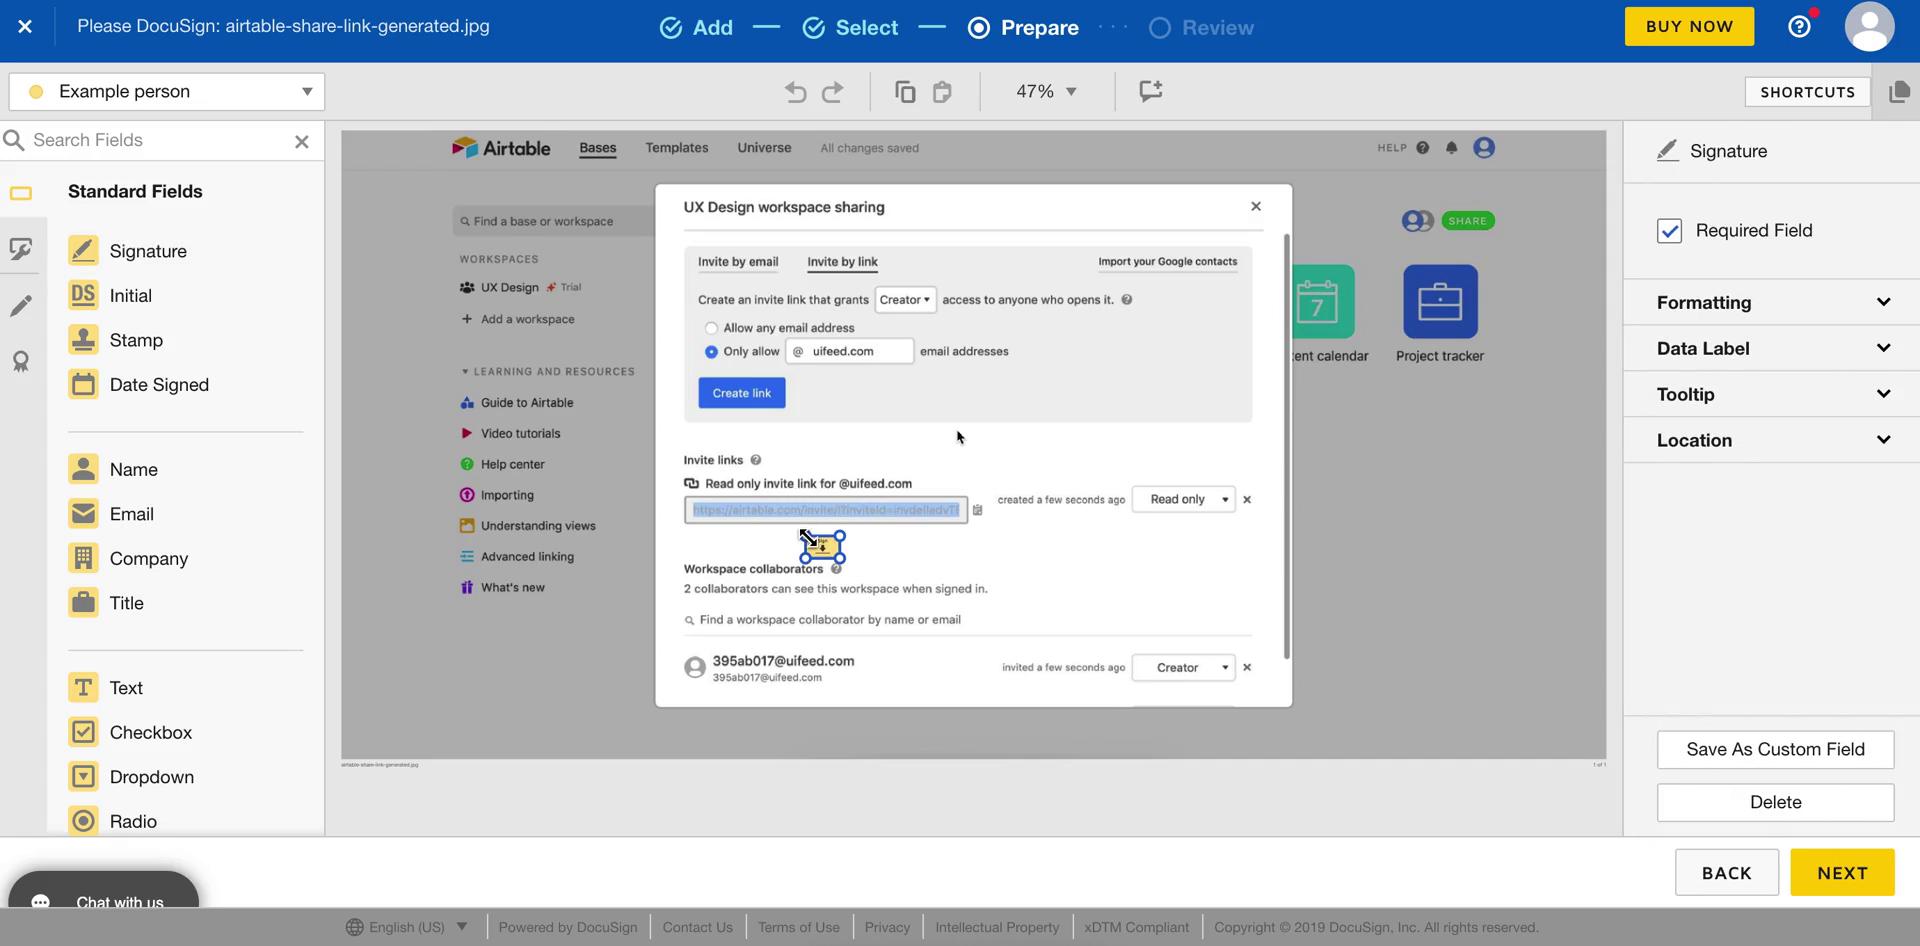1920x946 pixels.
Task: Open the English (US) language dropdown
Action: [x=407, y=927]
